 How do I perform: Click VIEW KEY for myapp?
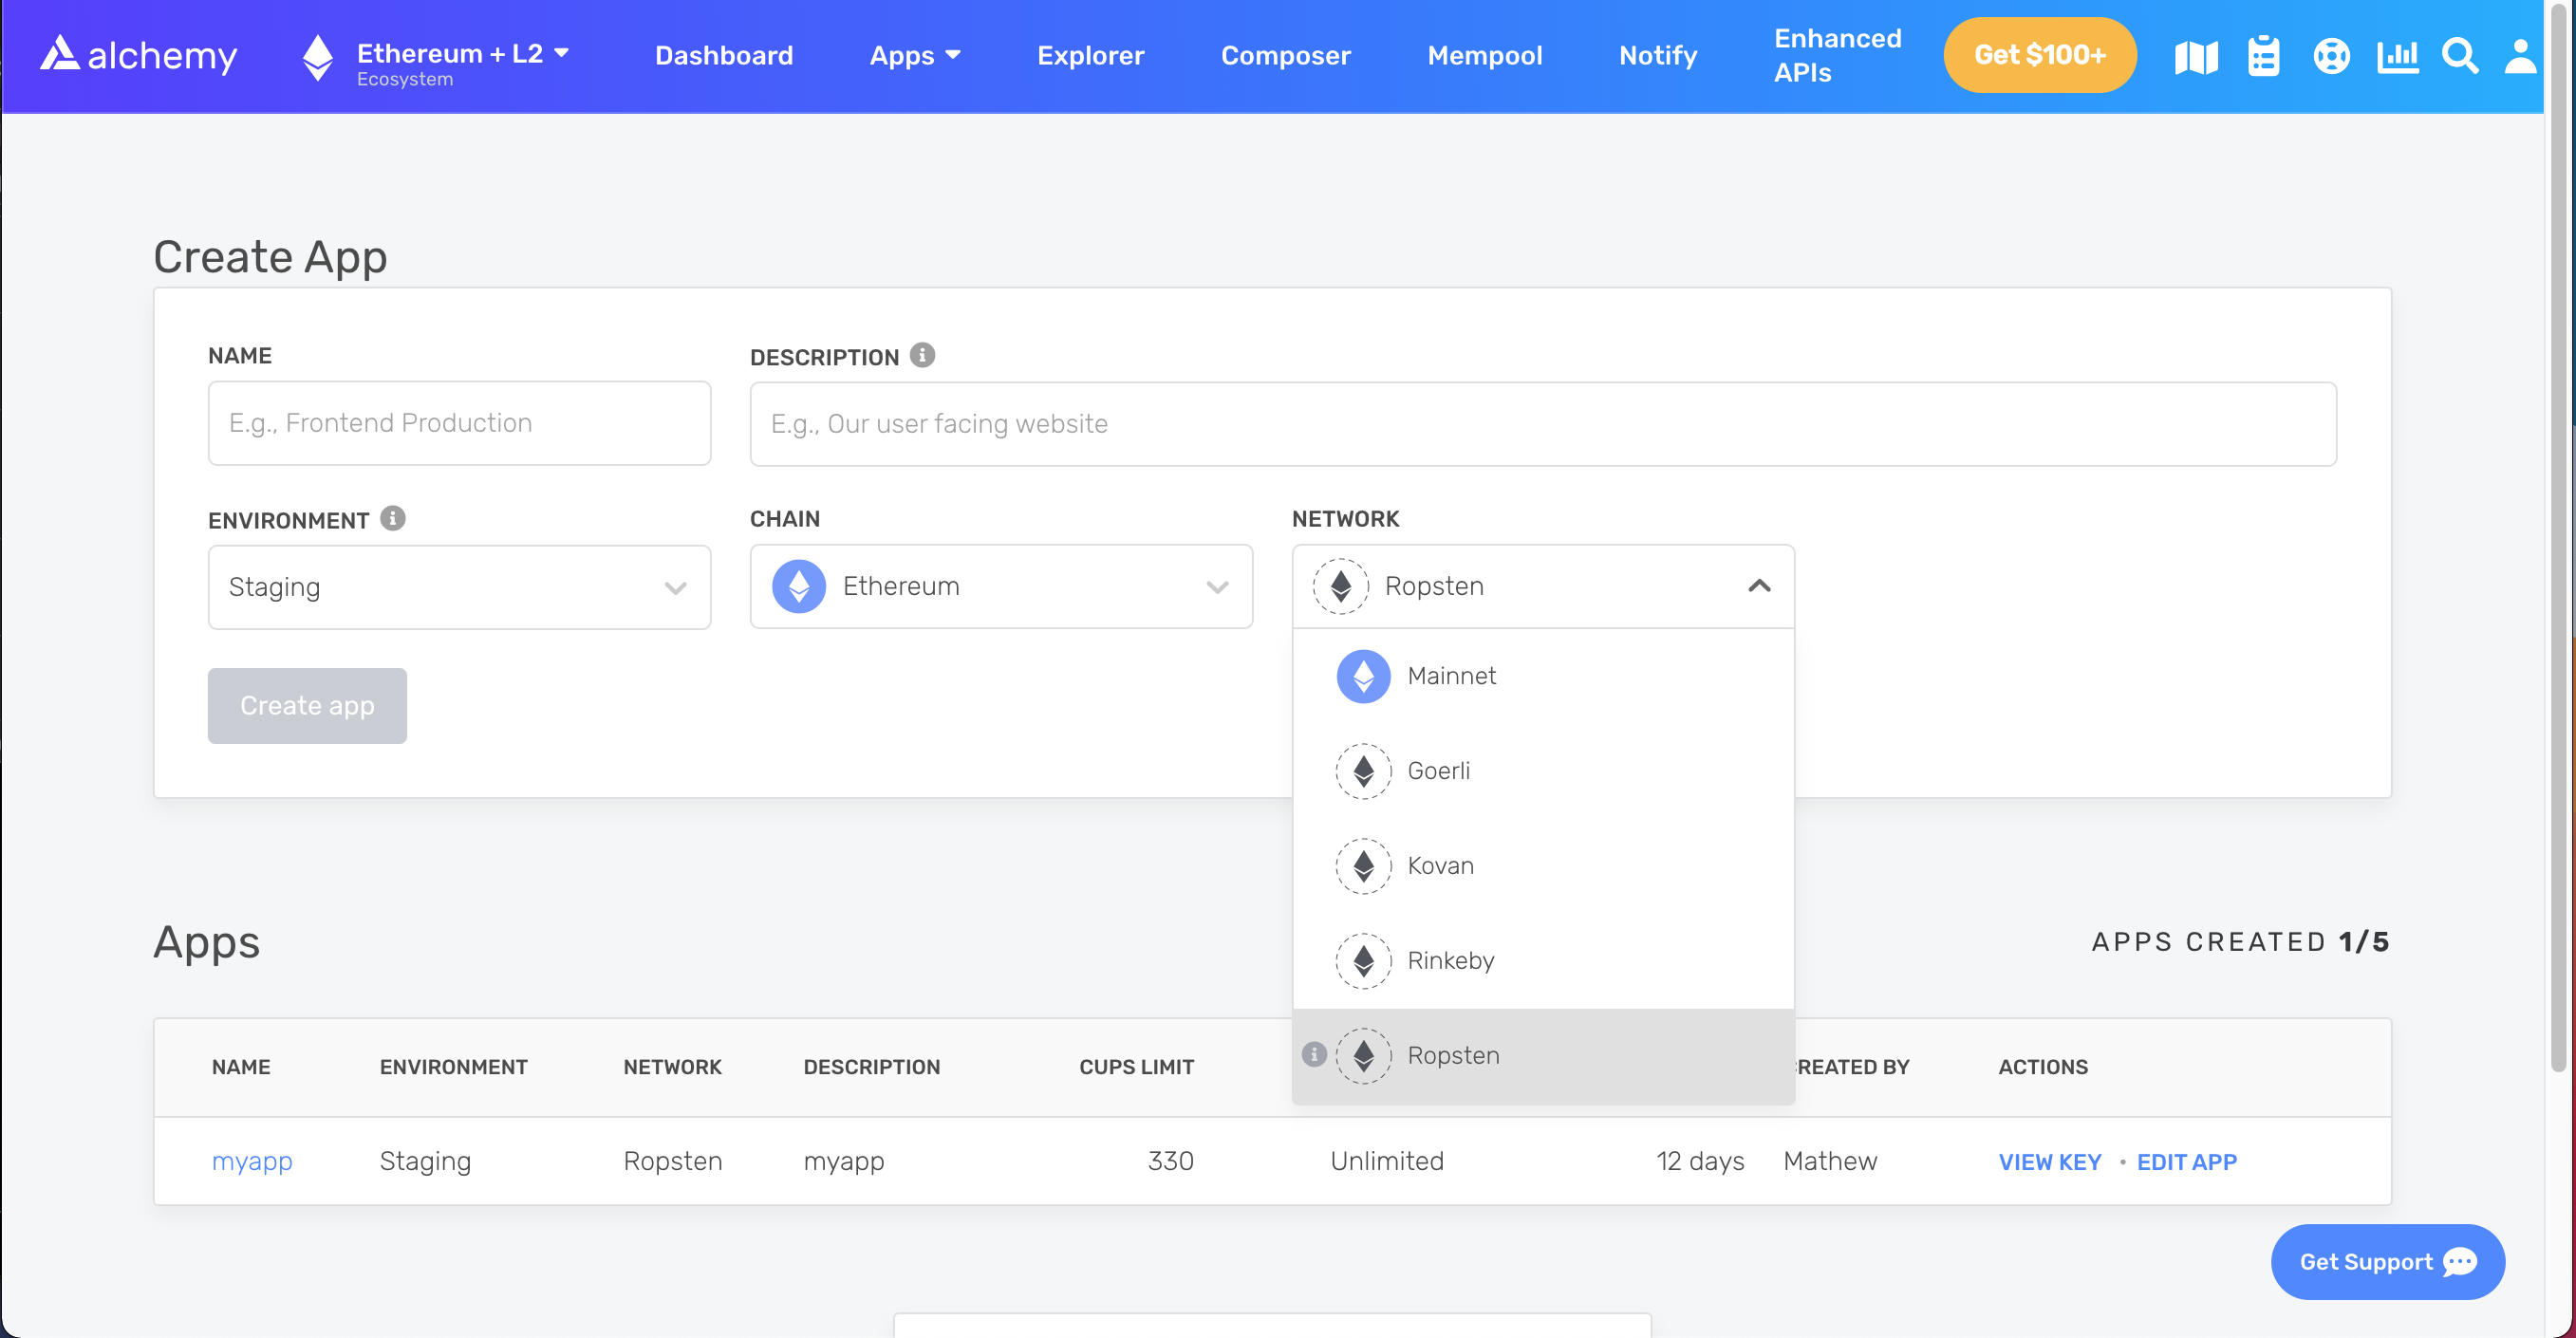click(x=2049, y=1162)
